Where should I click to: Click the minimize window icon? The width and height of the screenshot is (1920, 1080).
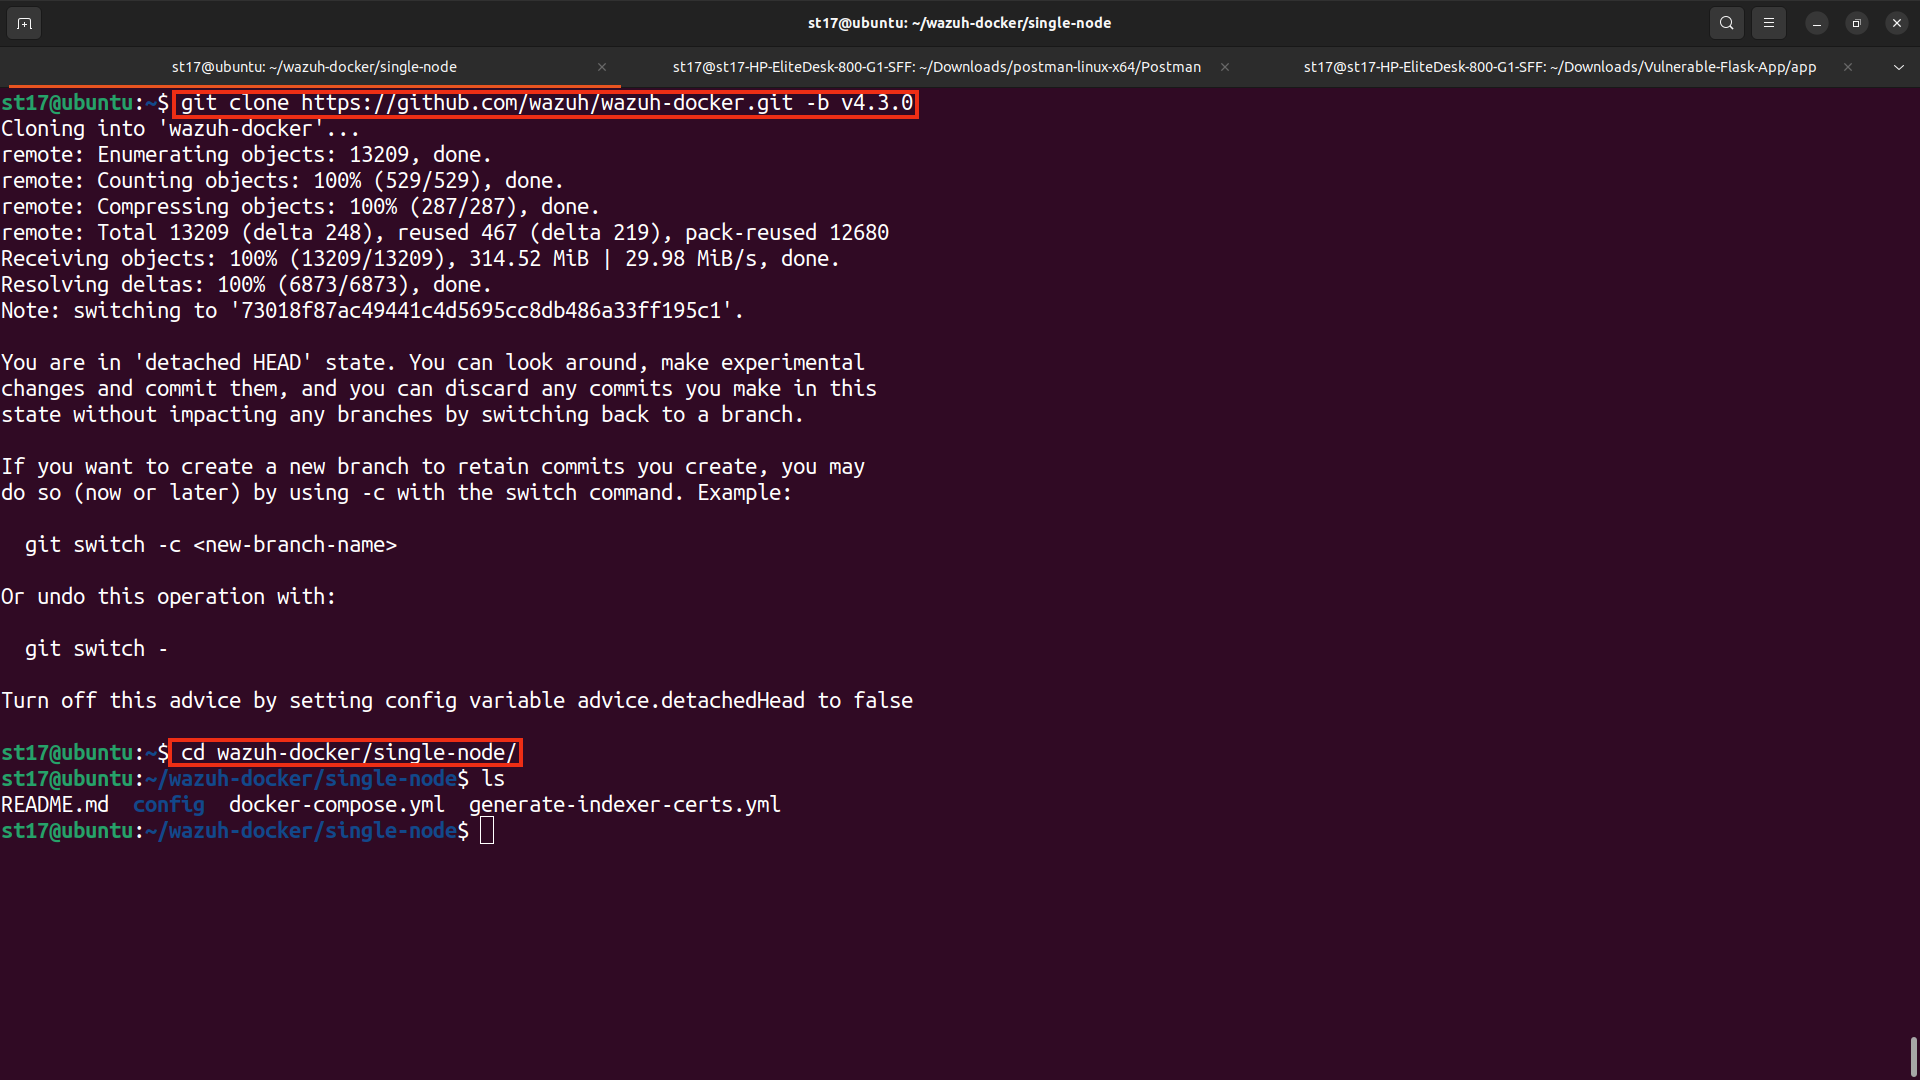pyautogui.click(x=1816, y=22)
